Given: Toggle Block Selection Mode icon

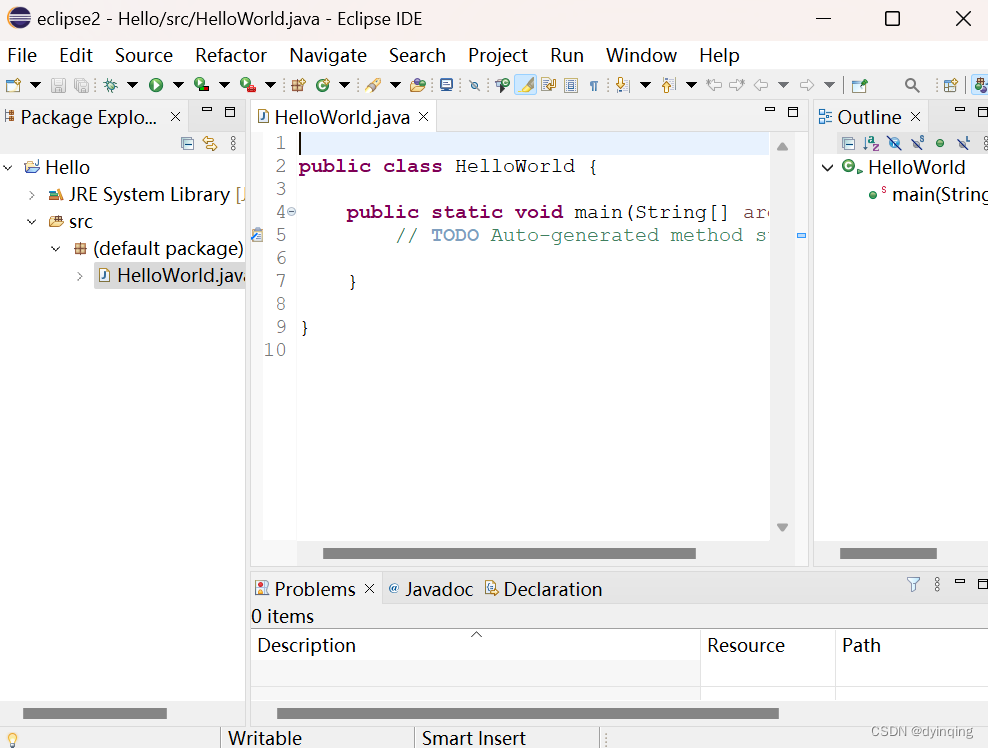Looking at the screenshot, I should tap(571, 85).
